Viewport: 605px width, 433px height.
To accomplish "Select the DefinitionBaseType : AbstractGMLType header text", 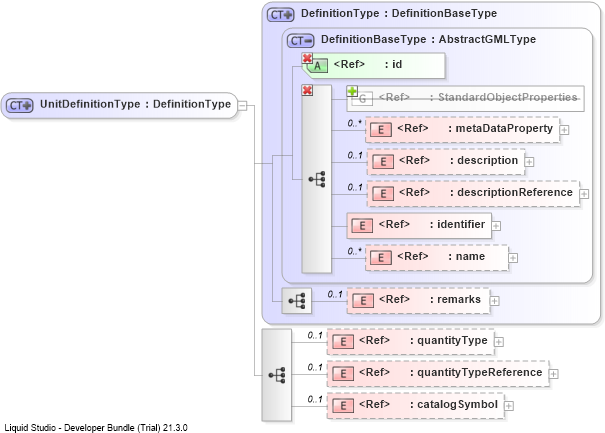I will click(x=428, y=39).
